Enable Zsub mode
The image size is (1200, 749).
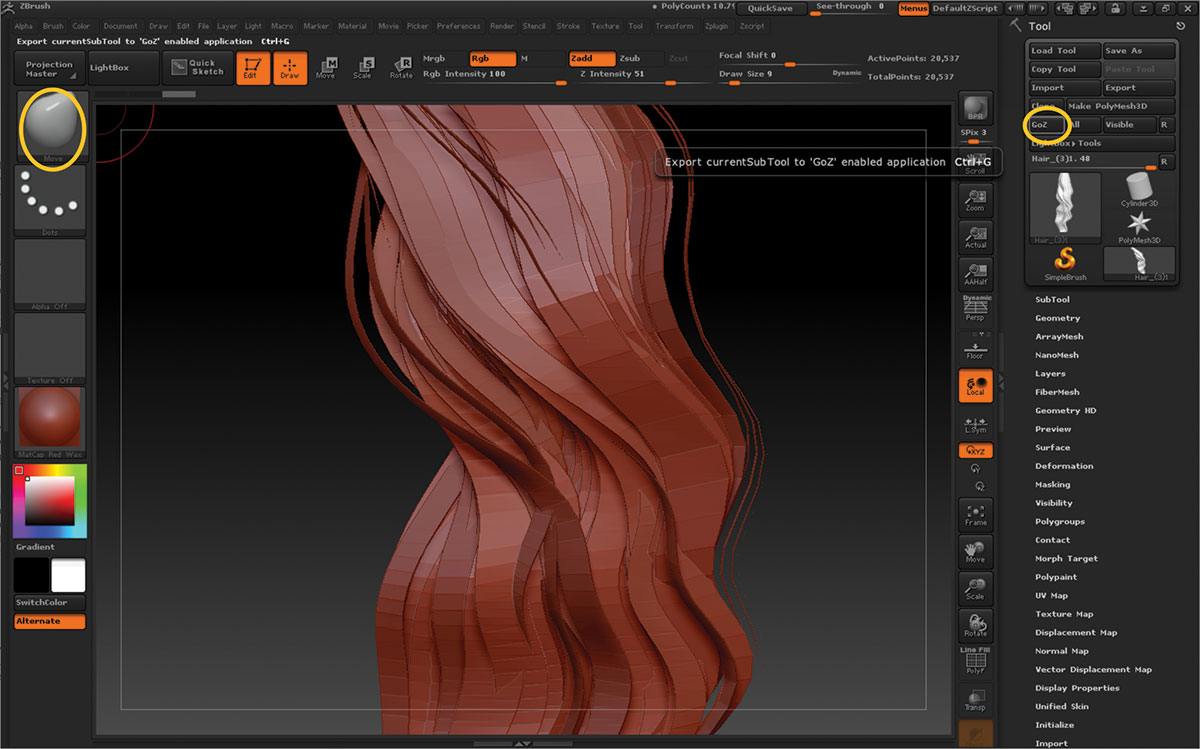pyautogui.click(x=639, y=58)
